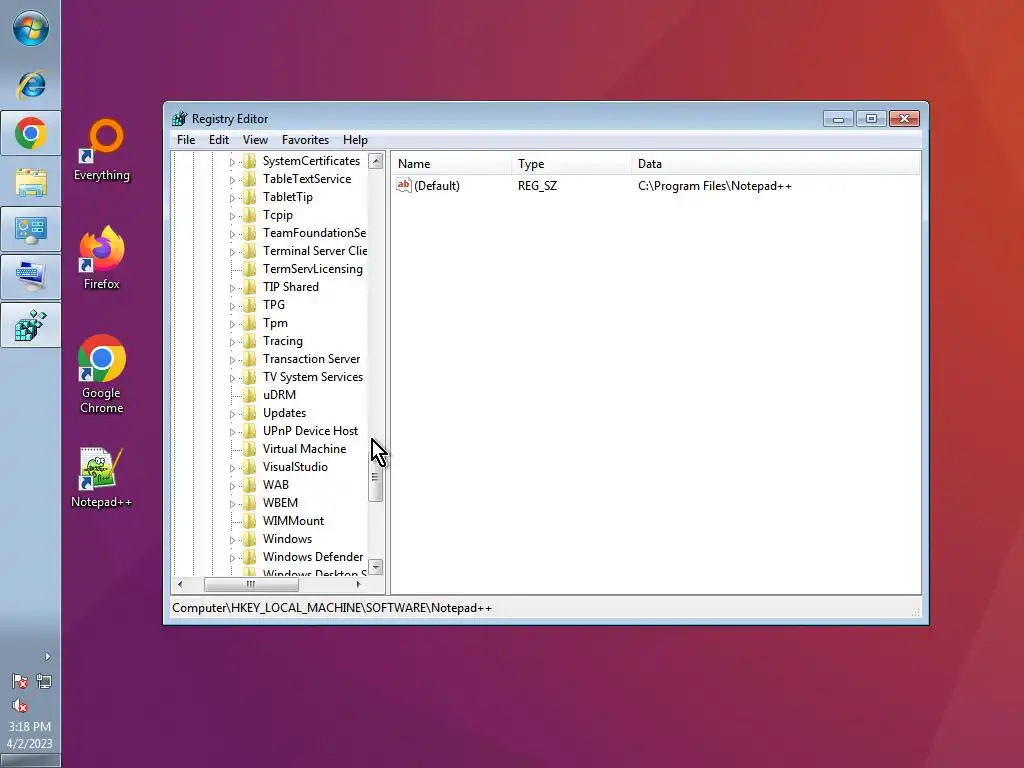The height and width of the screenshot is (768, 1024).
Task: Click the Show desktop button
Action: [x=30, y=761]
